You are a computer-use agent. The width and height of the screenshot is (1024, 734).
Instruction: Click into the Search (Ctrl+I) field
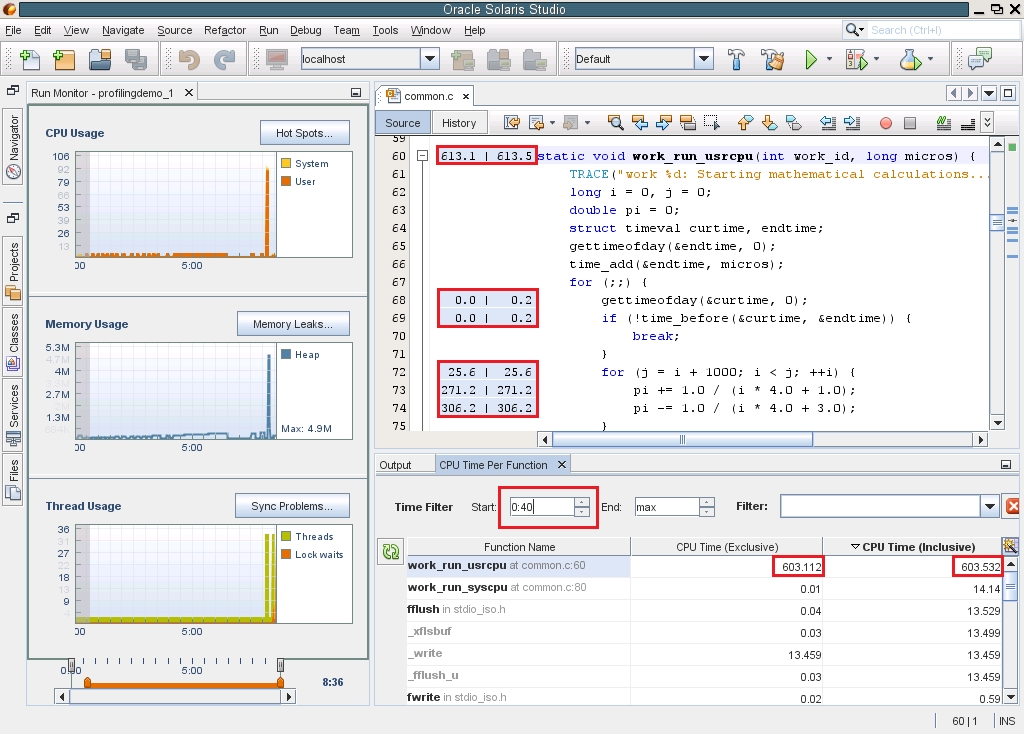[x=944, y=30]
